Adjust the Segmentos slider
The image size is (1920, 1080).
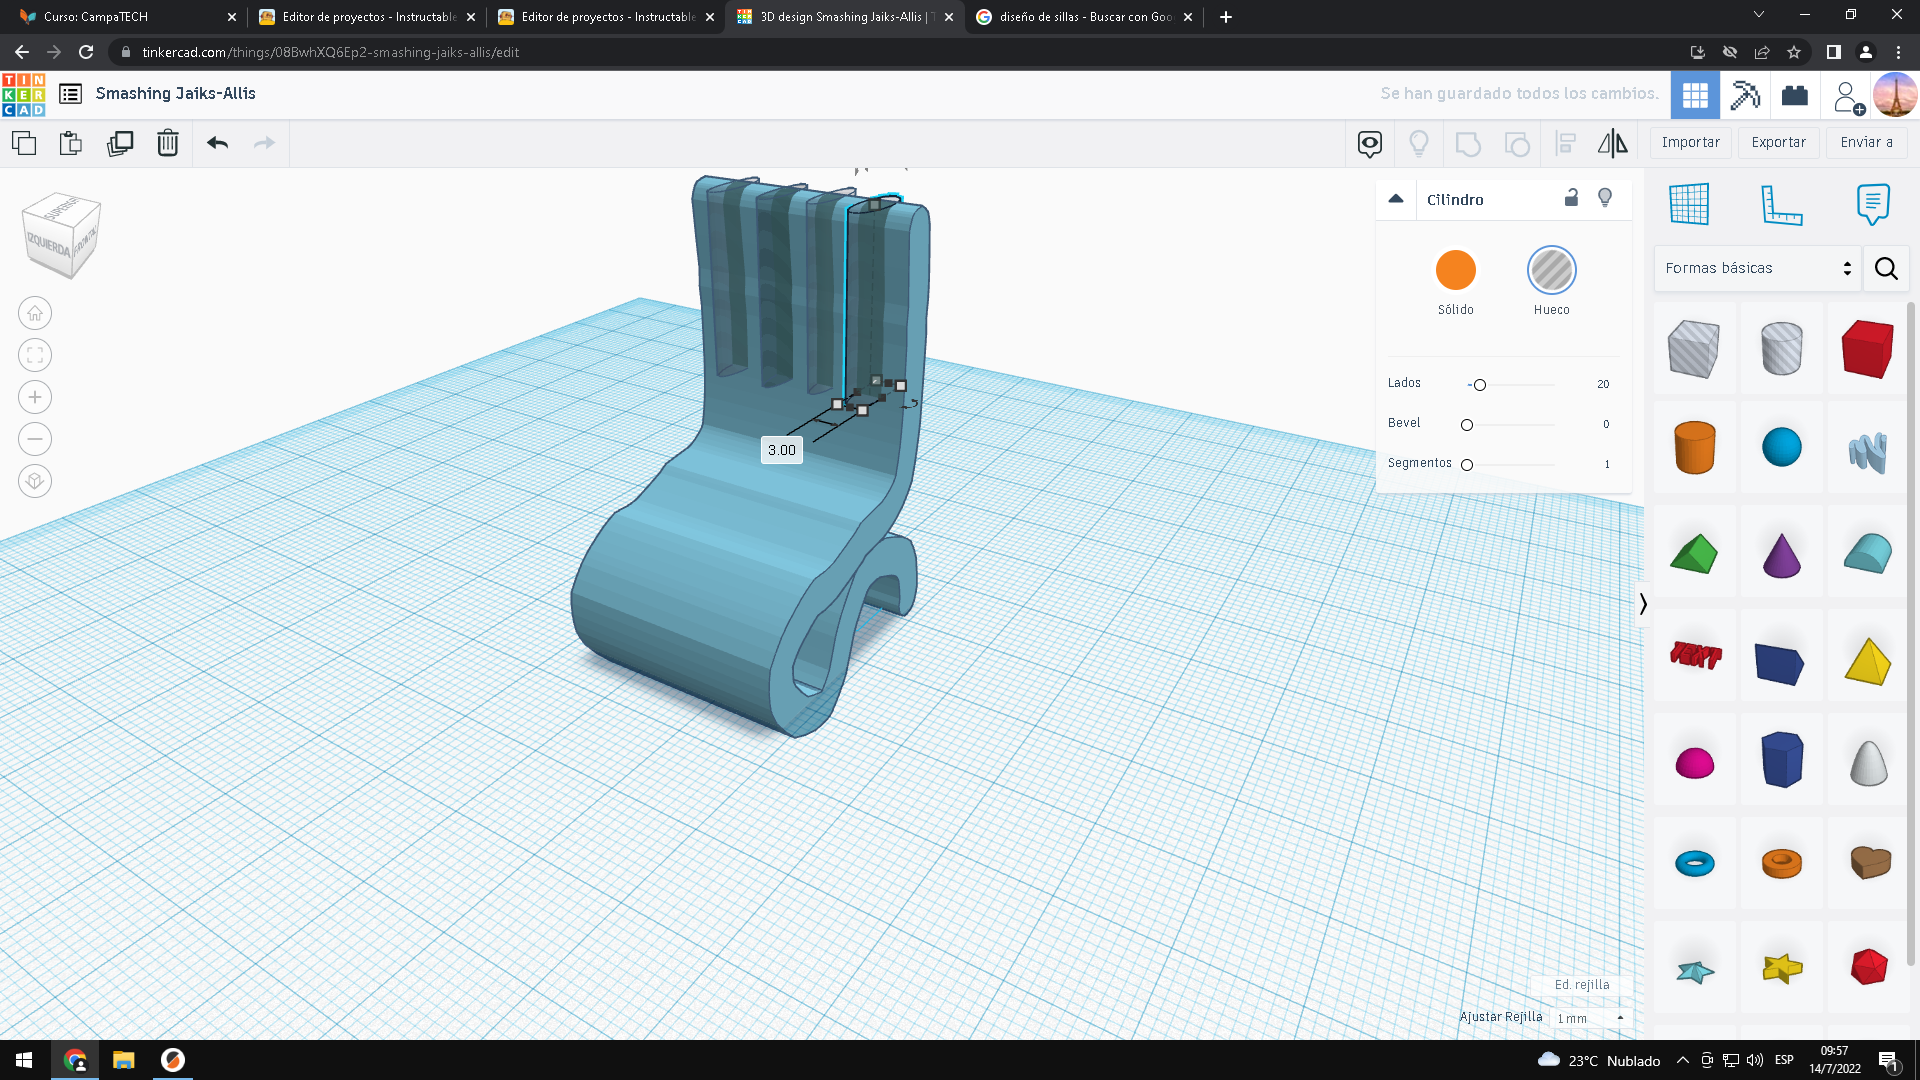click(1467, 465)
